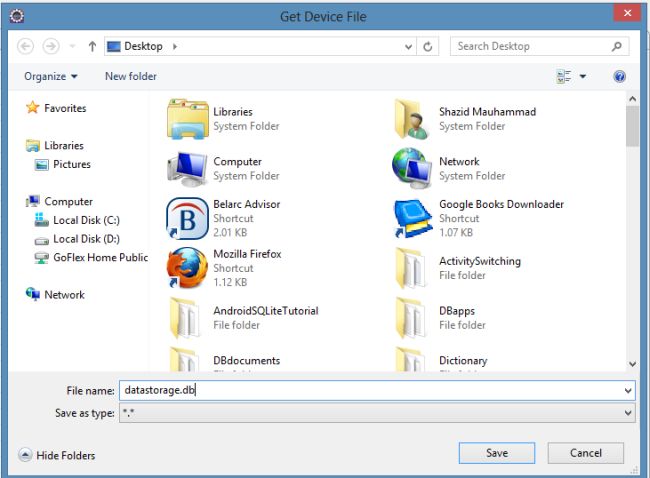Click the file list scroll down arrow

632,364
